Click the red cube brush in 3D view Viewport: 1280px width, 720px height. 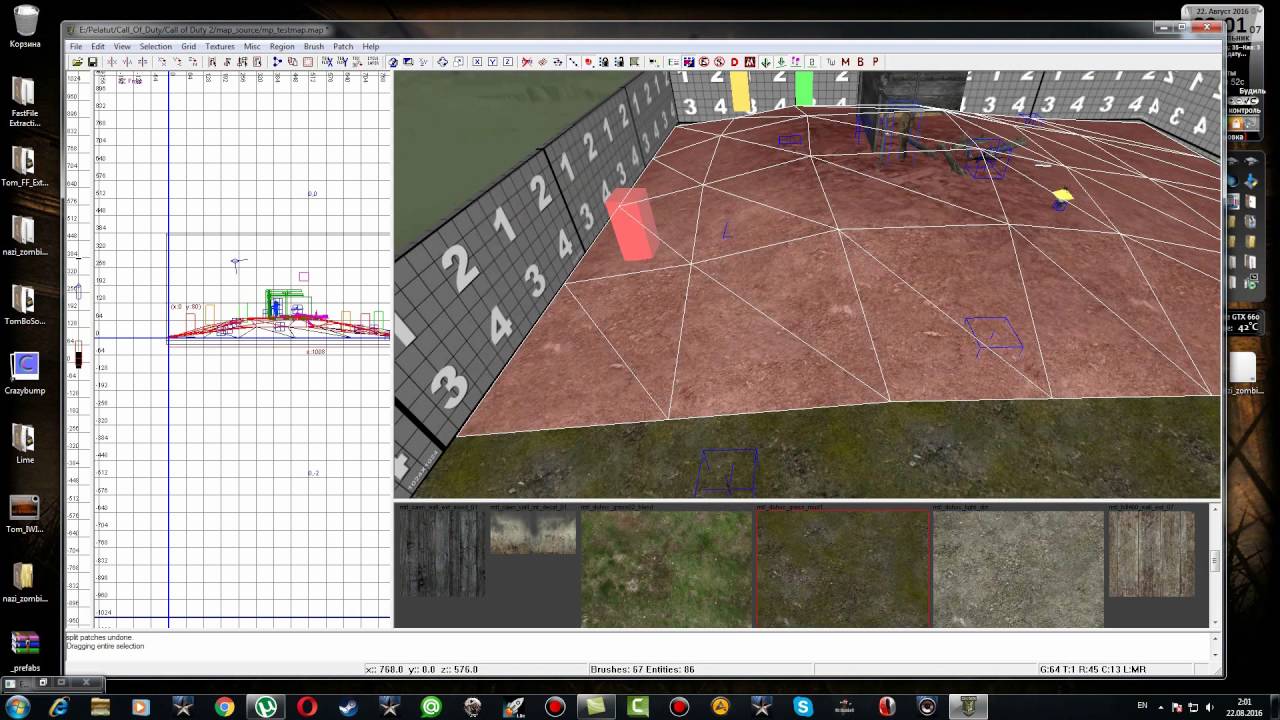[632, 224]
